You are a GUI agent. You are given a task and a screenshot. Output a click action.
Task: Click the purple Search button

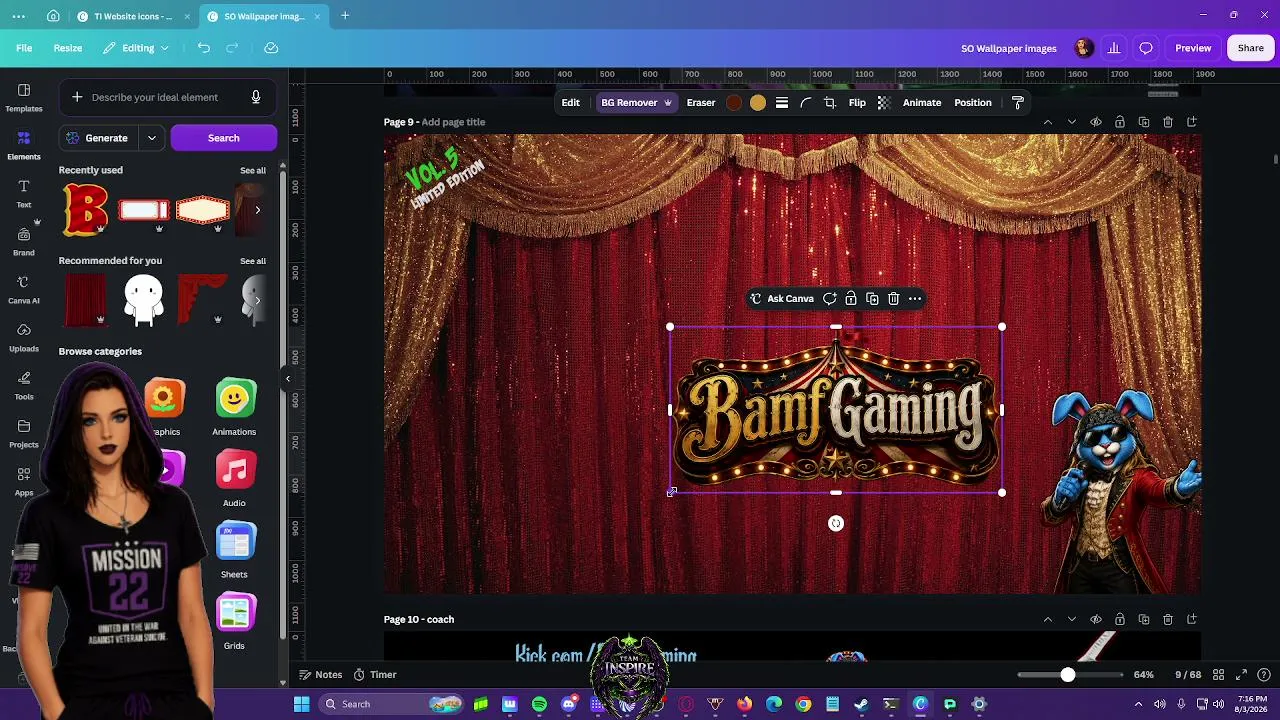224,138
